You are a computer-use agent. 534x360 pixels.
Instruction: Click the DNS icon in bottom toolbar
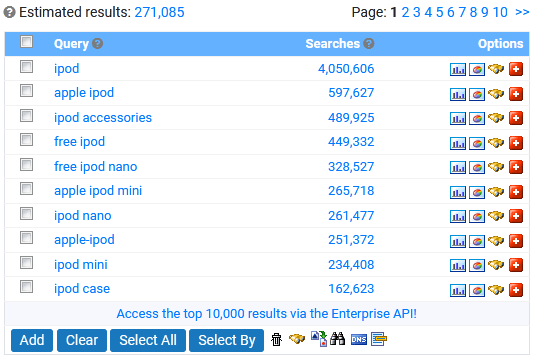pyautogui.click(x=359, y=340)
